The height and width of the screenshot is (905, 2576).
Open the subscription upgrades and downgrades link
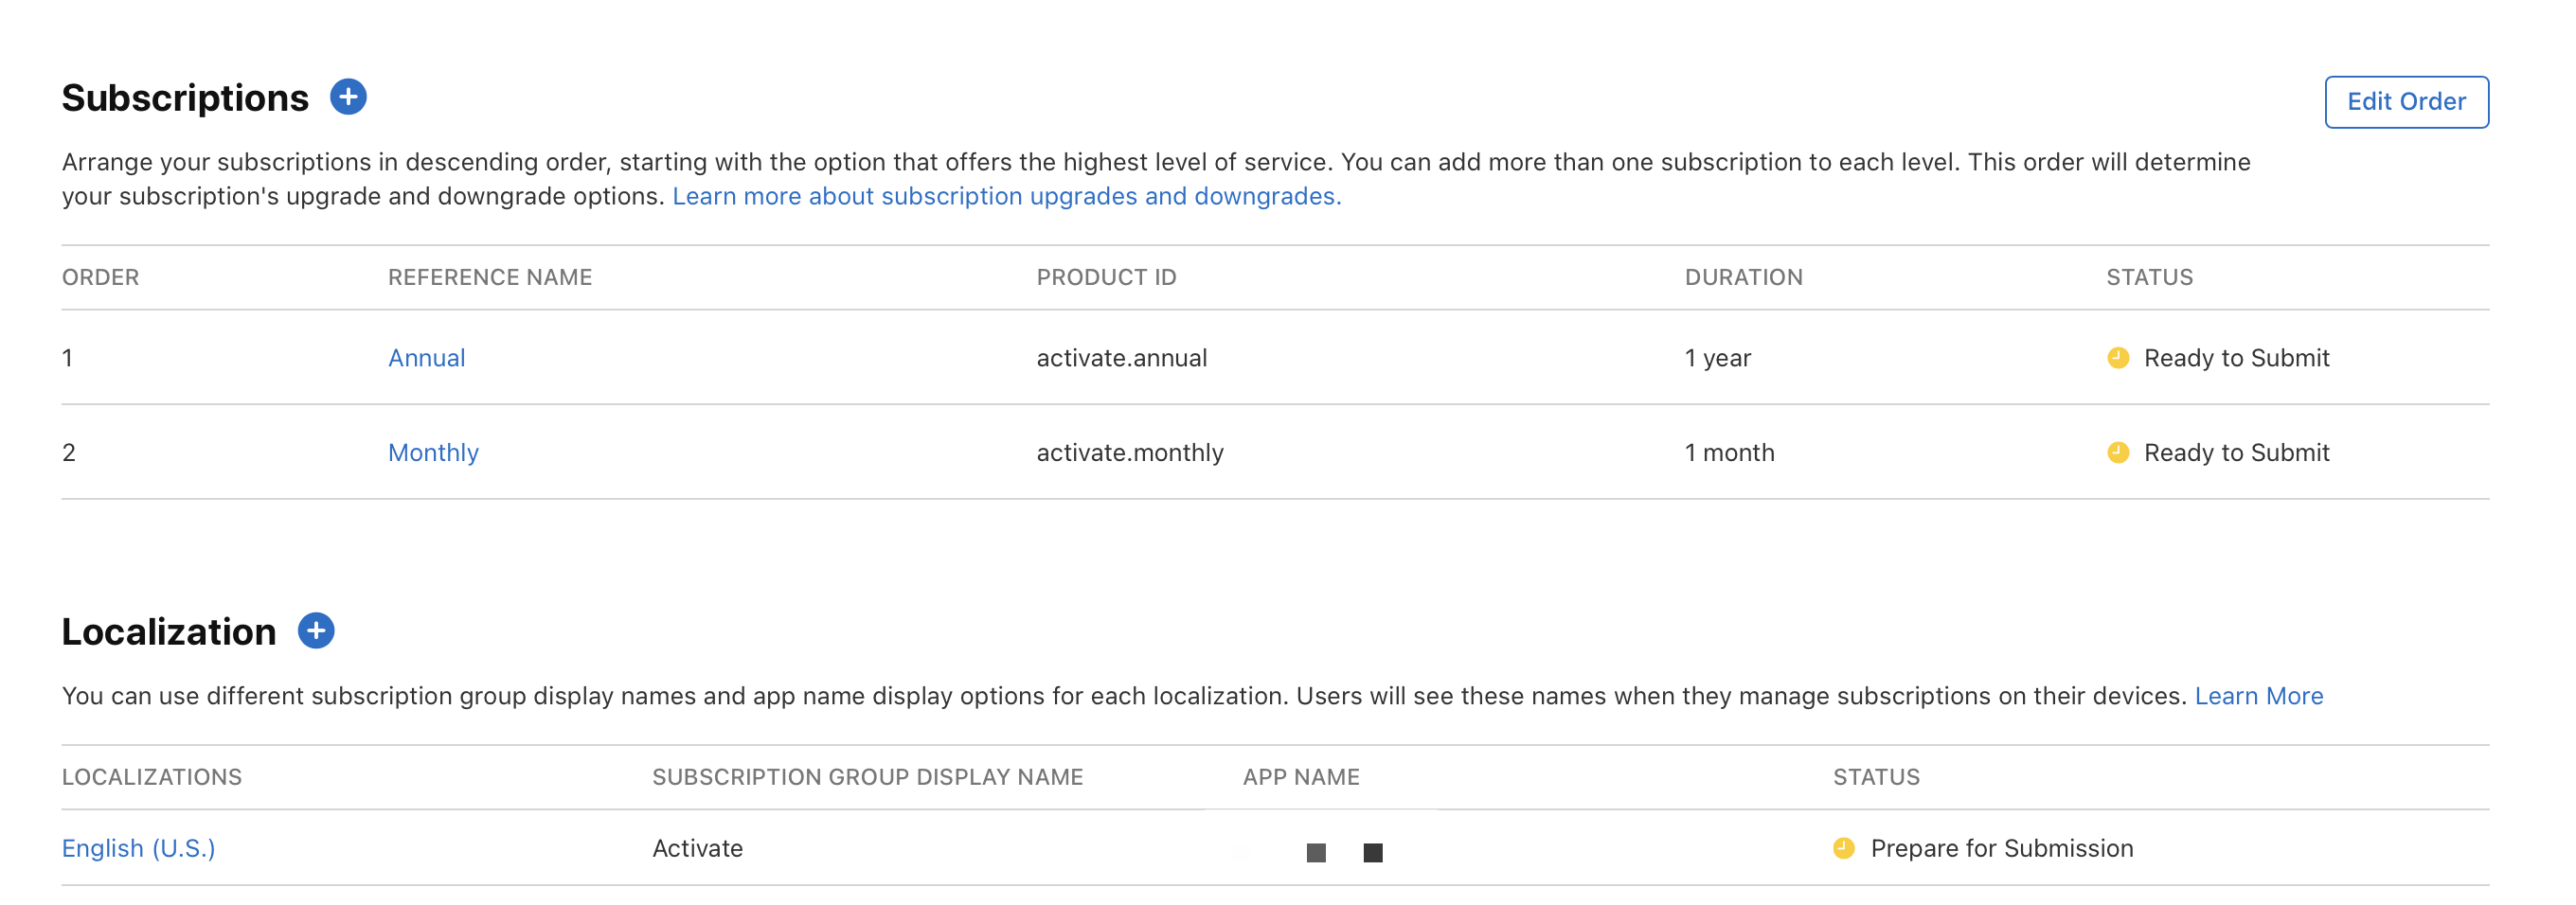(x=1006, y=196)
